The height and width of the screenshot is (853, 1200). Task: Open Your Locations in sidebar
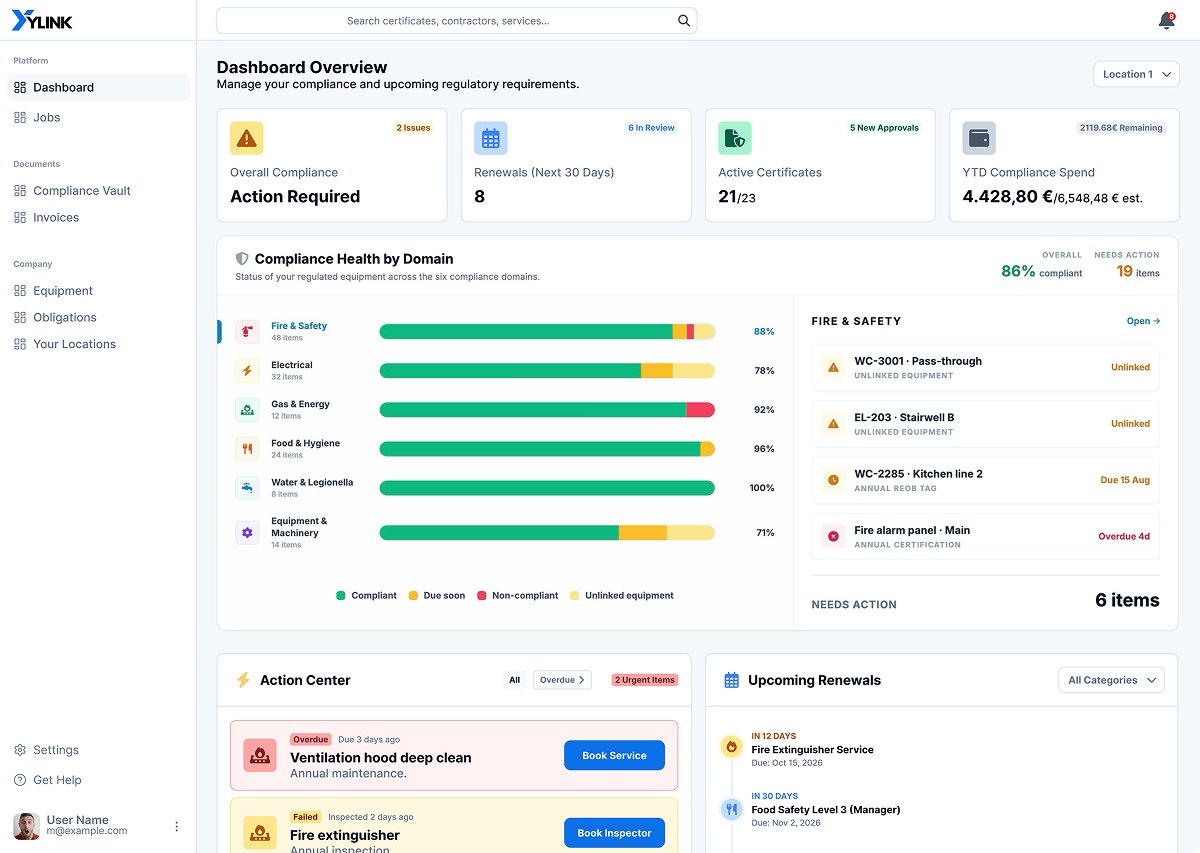pos(98,344)
